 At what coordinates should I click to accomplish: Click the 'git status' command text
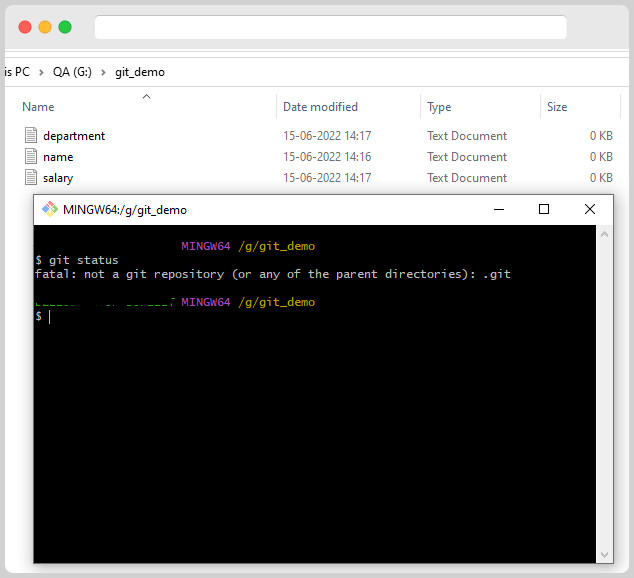click(x=84, y=260)
